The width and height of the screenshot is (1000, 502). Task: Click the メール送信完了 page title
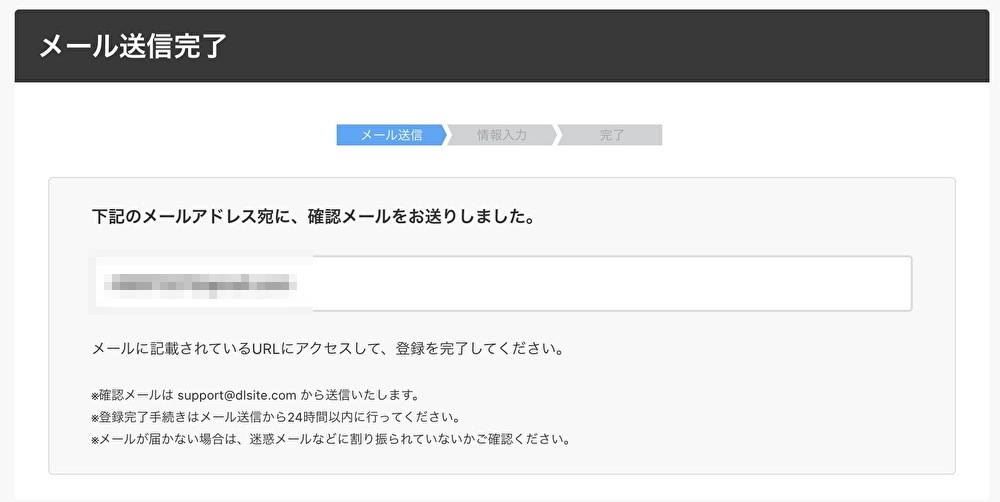click(133, 46)
